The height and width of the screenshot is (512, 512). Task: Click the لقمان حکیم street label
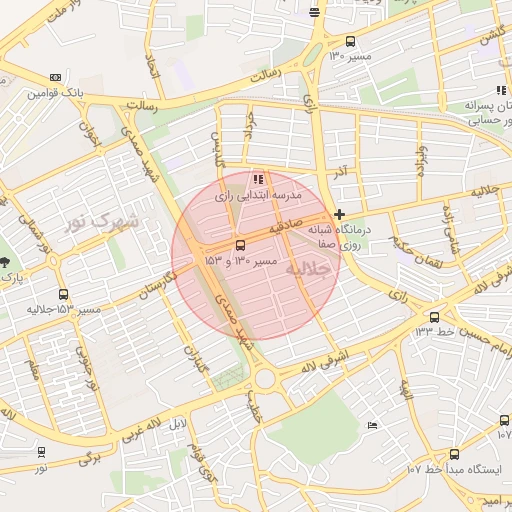point(416,253)
